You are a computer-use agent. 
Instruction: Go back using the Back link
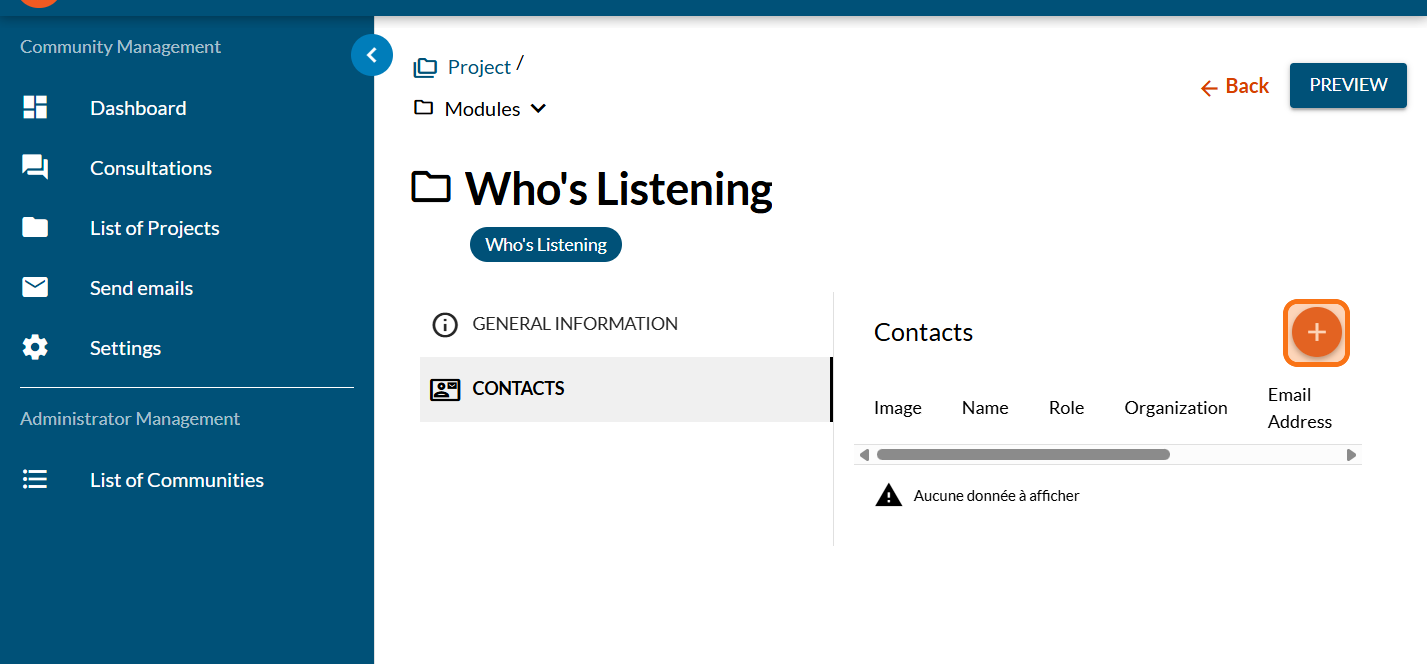(x=1235, y=86)
